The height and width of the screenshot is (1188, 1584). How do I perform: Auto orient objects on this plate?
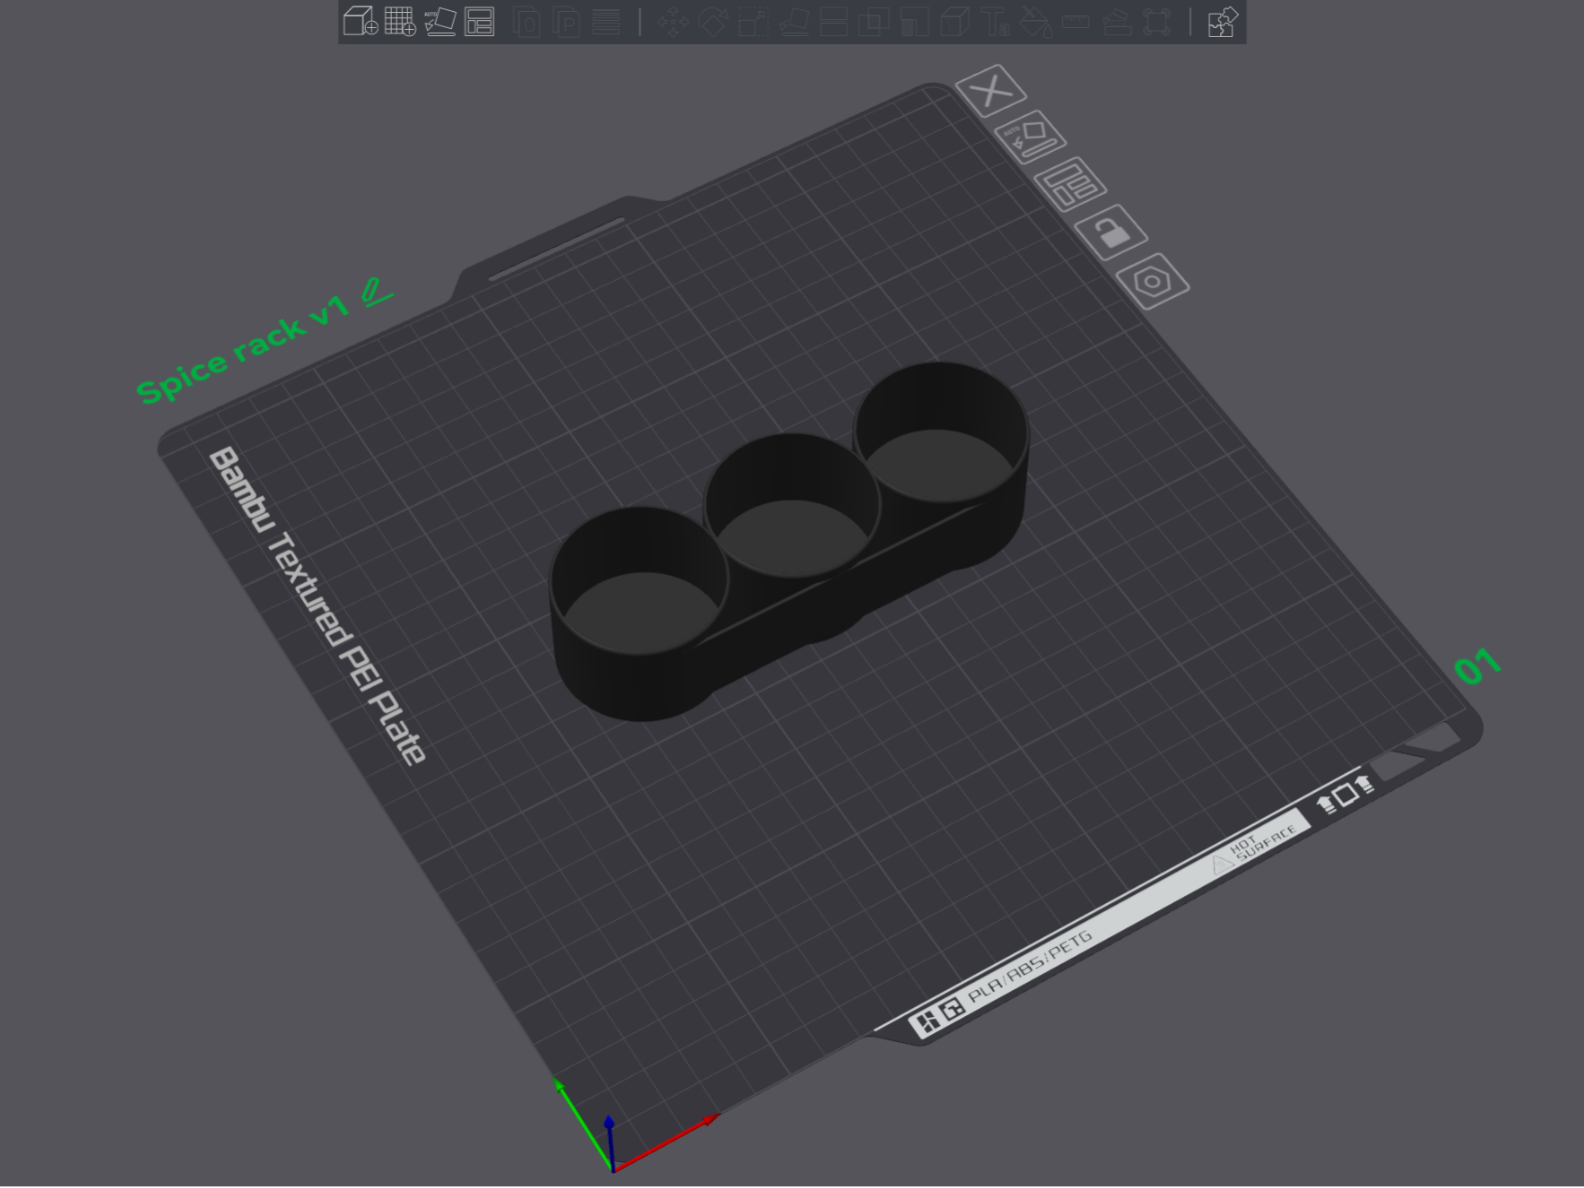point(1031,136)
